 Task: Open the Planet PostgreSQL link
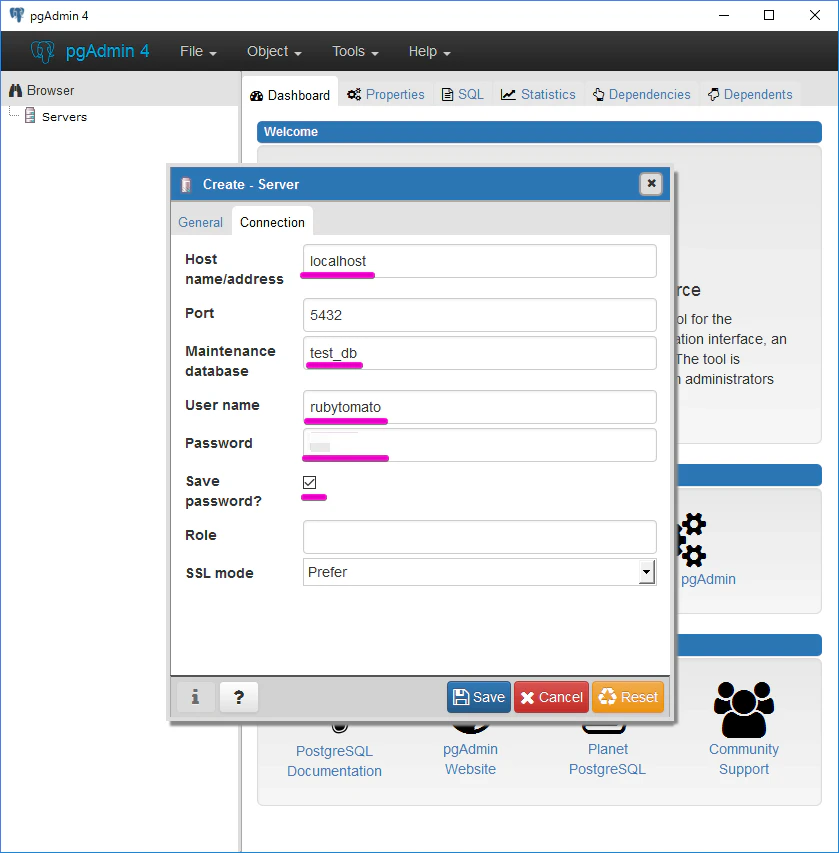click(x=607, y=759)
